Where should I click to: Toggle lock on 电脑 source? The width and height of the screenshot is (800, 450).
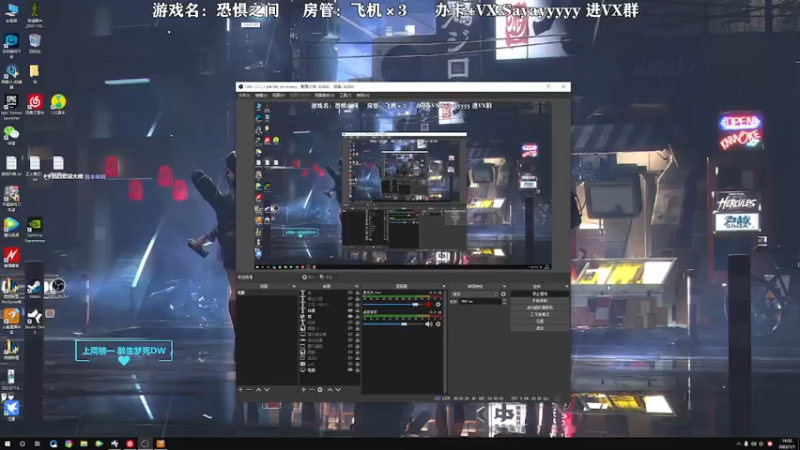[x=358, y=369]
